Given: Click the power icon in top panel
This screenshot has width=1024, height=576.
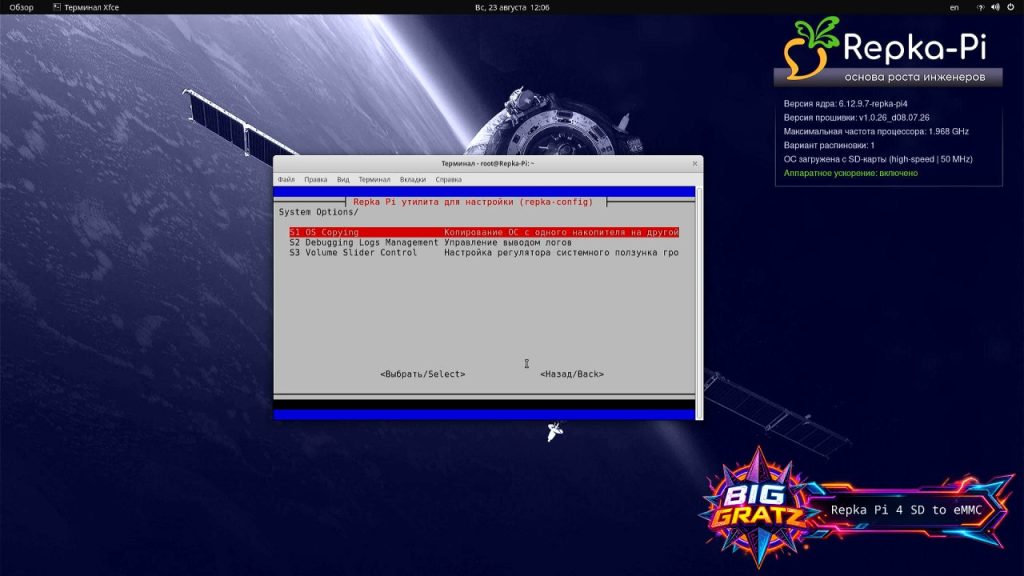Looking at the screenshot, I should 1010,7.
